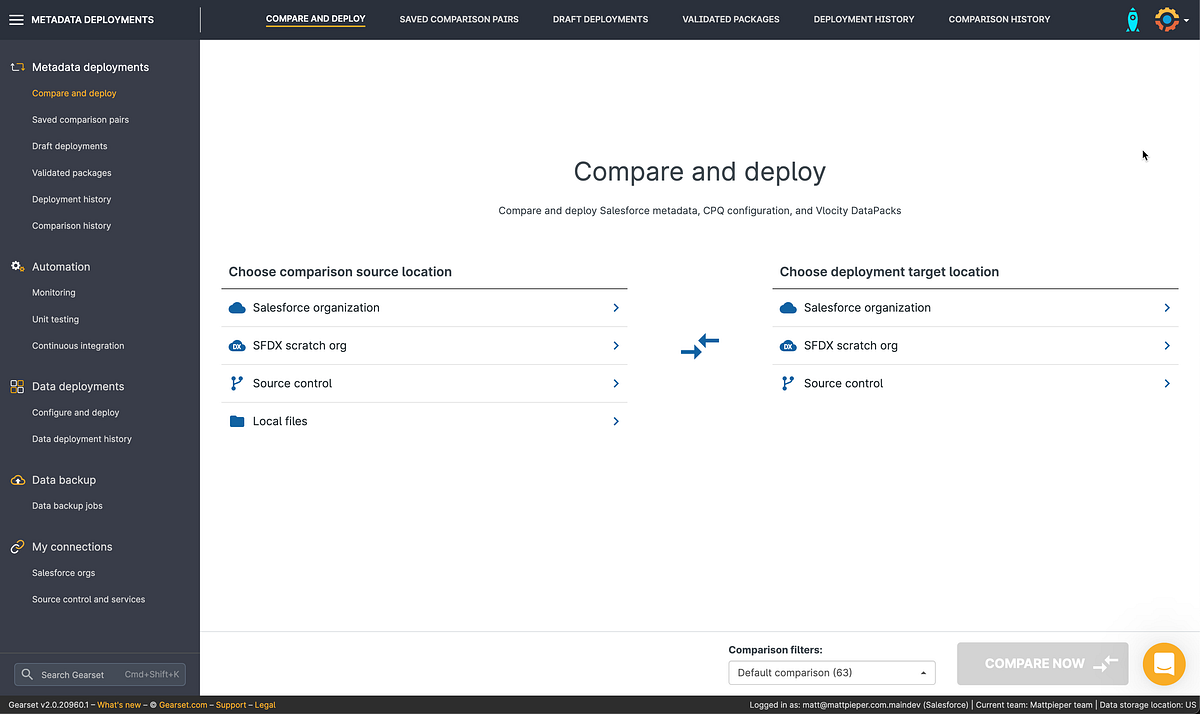1200x714 pixels.
Task: Open the Default comparison filters dropdown
Action: click(x=830, y=672)
